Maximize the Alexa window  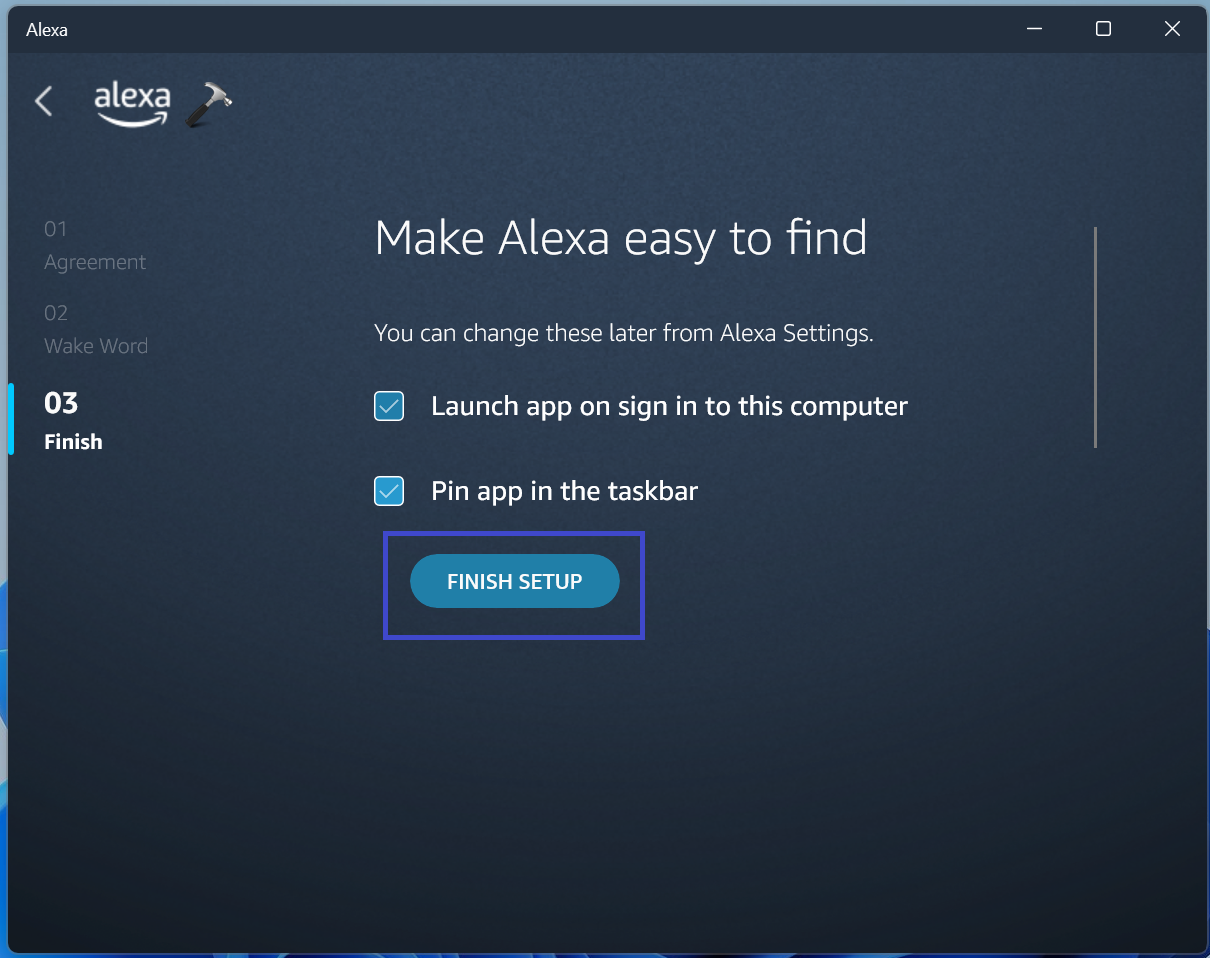click(x=1103, y=29)
